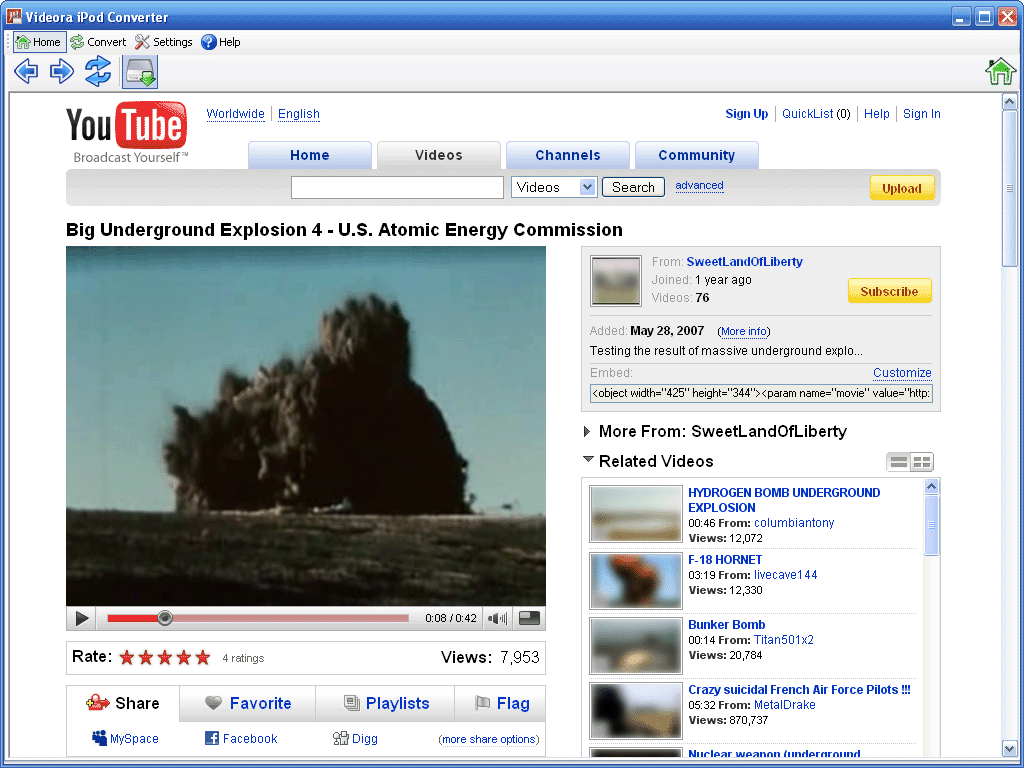1024x768 pixels.
Task: Click the Search button
Action: [x=633, y=187]
